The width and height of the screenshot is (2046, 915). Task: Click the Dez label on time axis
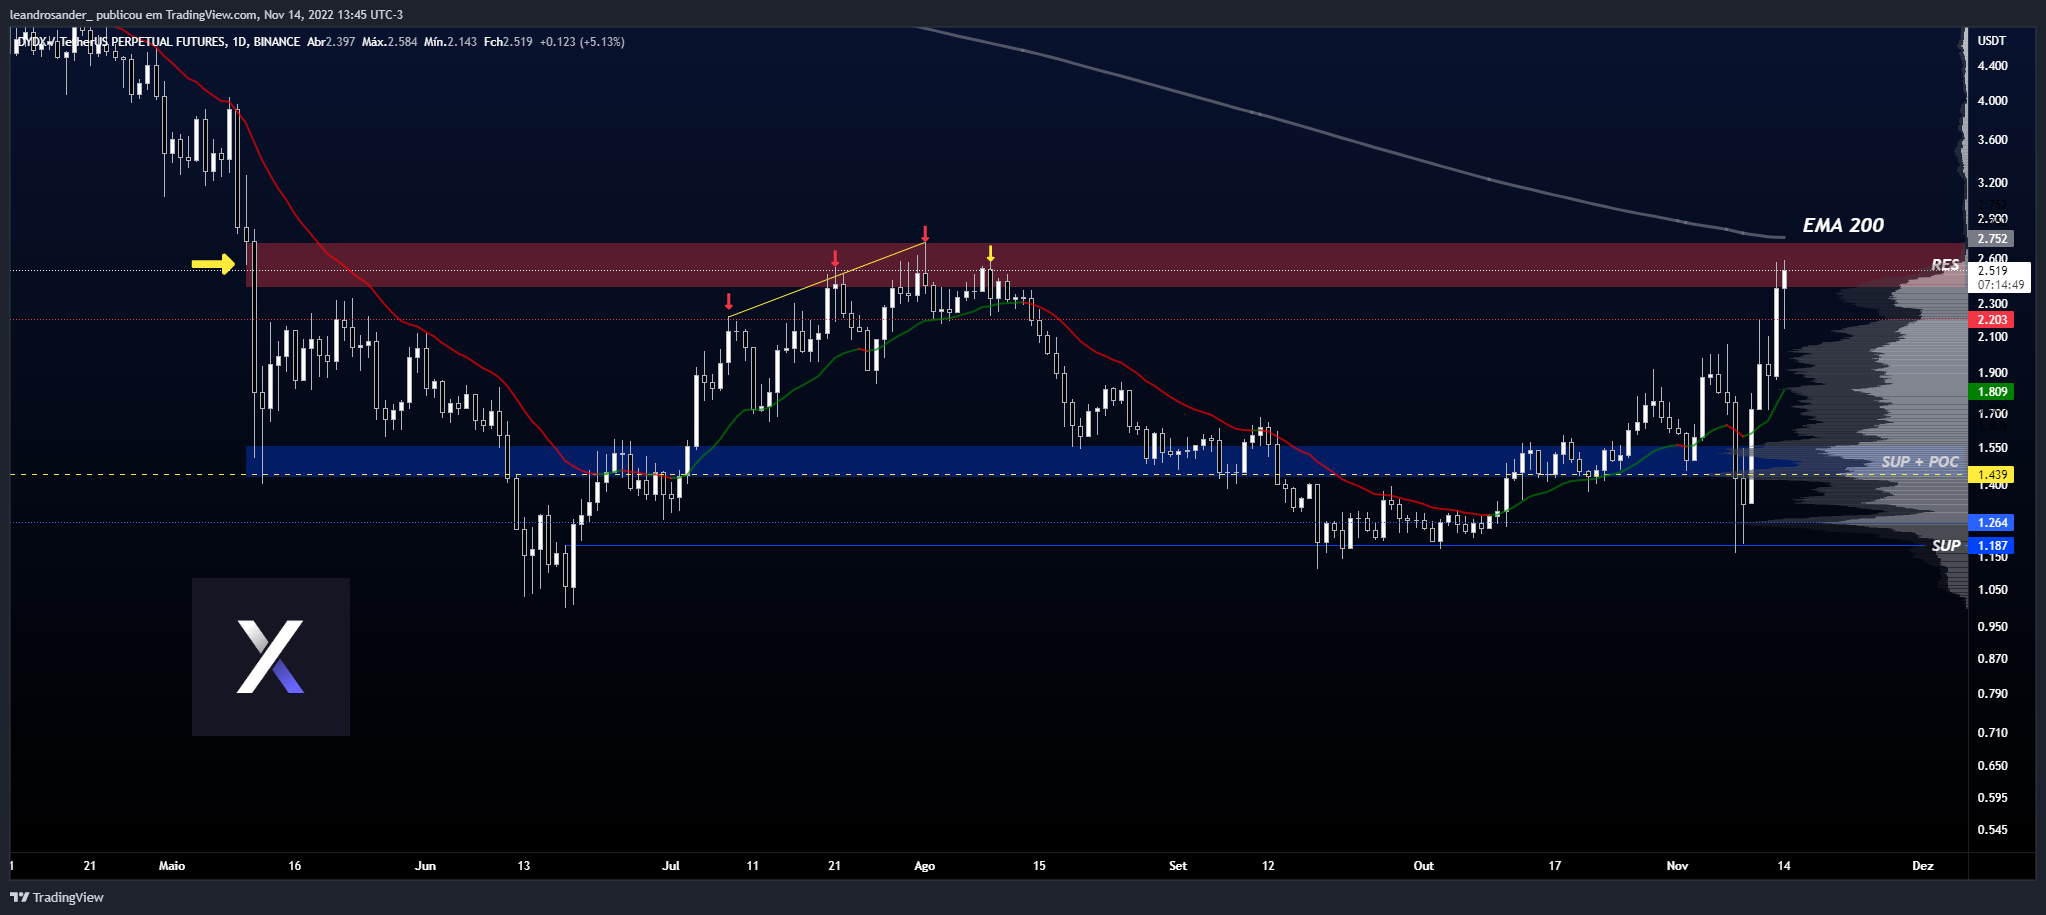pyautogui.click(x=1922, y=866)
